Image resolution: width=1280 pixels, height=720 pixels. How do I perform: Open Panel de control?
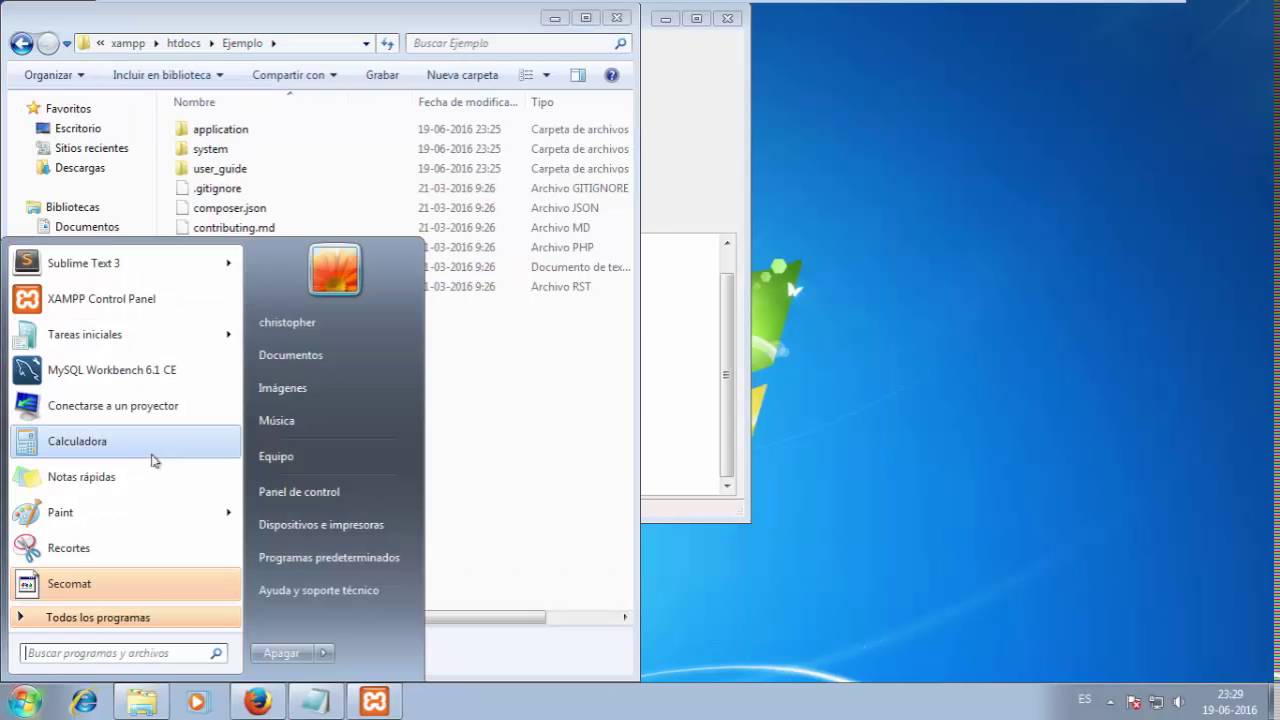[x=299, y=492]
